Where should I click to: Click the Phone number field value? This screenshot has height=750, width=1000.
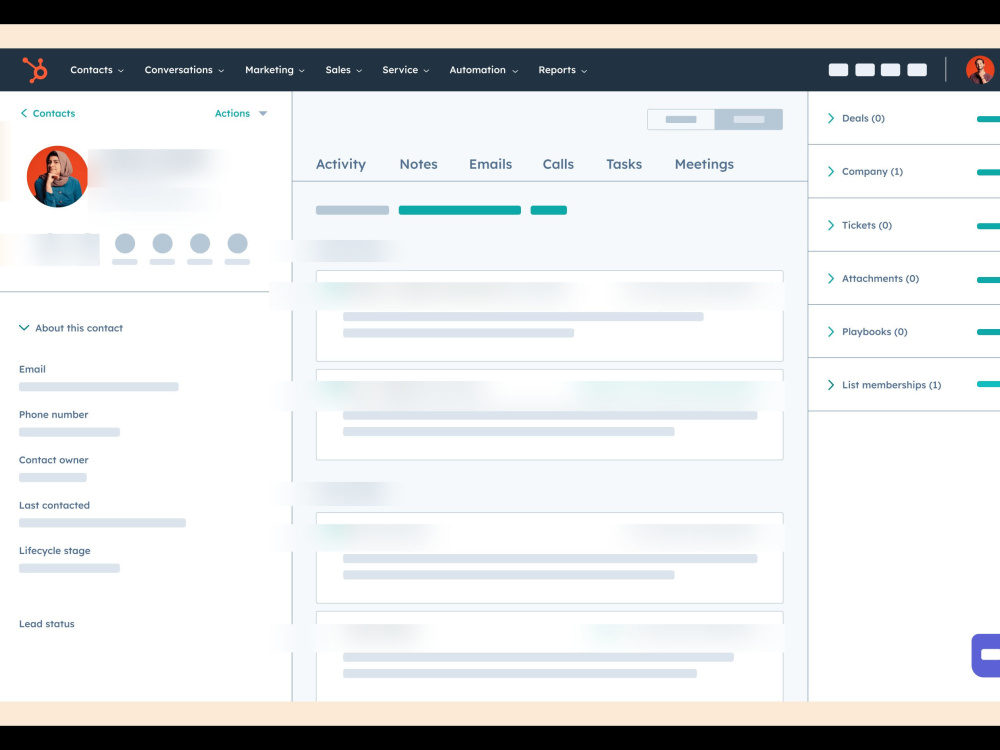point(70,432)
